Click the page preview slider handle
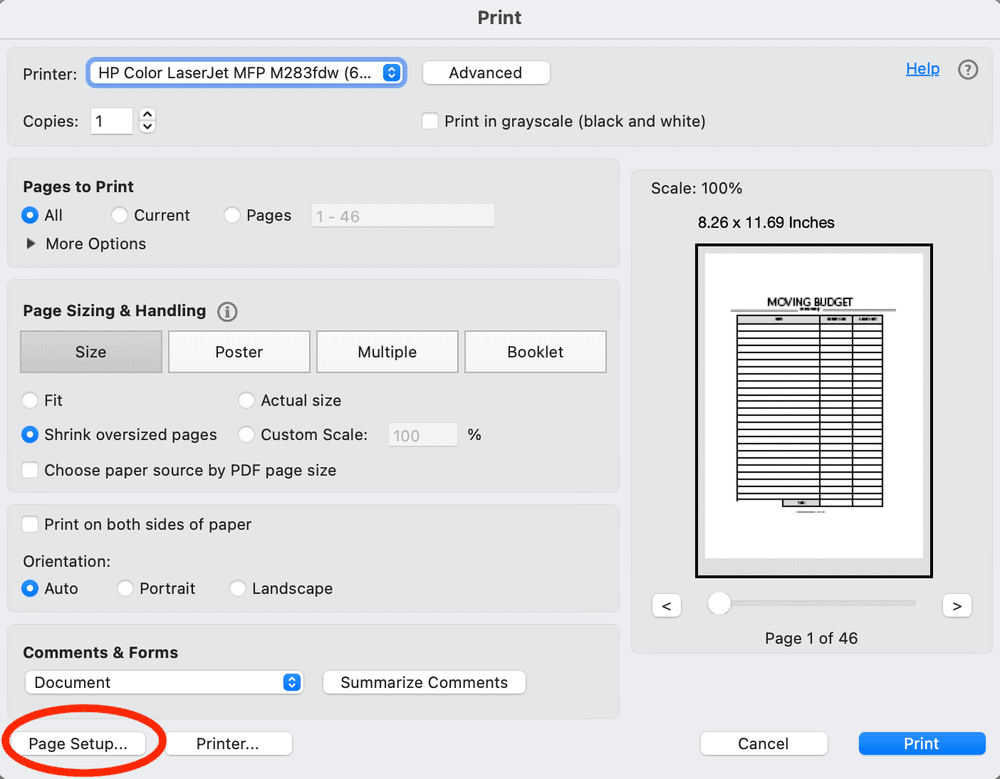This screenshot has width=1000, height=779. [717, 603]
